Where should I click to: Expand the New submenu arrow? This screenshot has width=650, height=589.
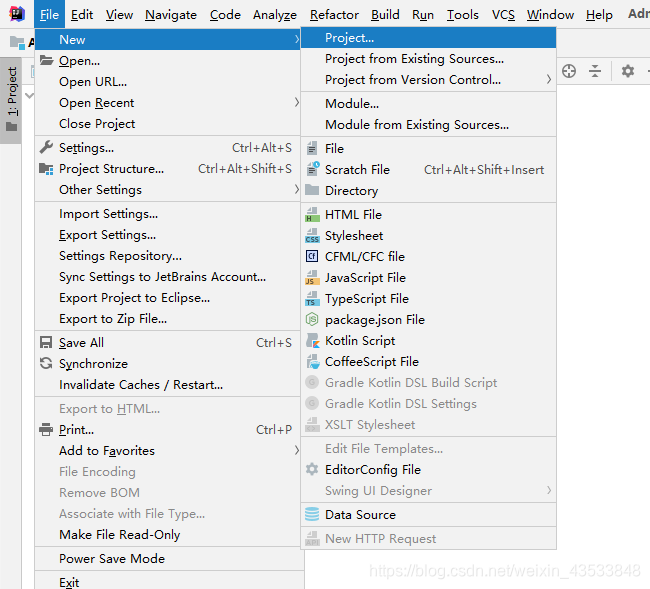coord(297,39)
